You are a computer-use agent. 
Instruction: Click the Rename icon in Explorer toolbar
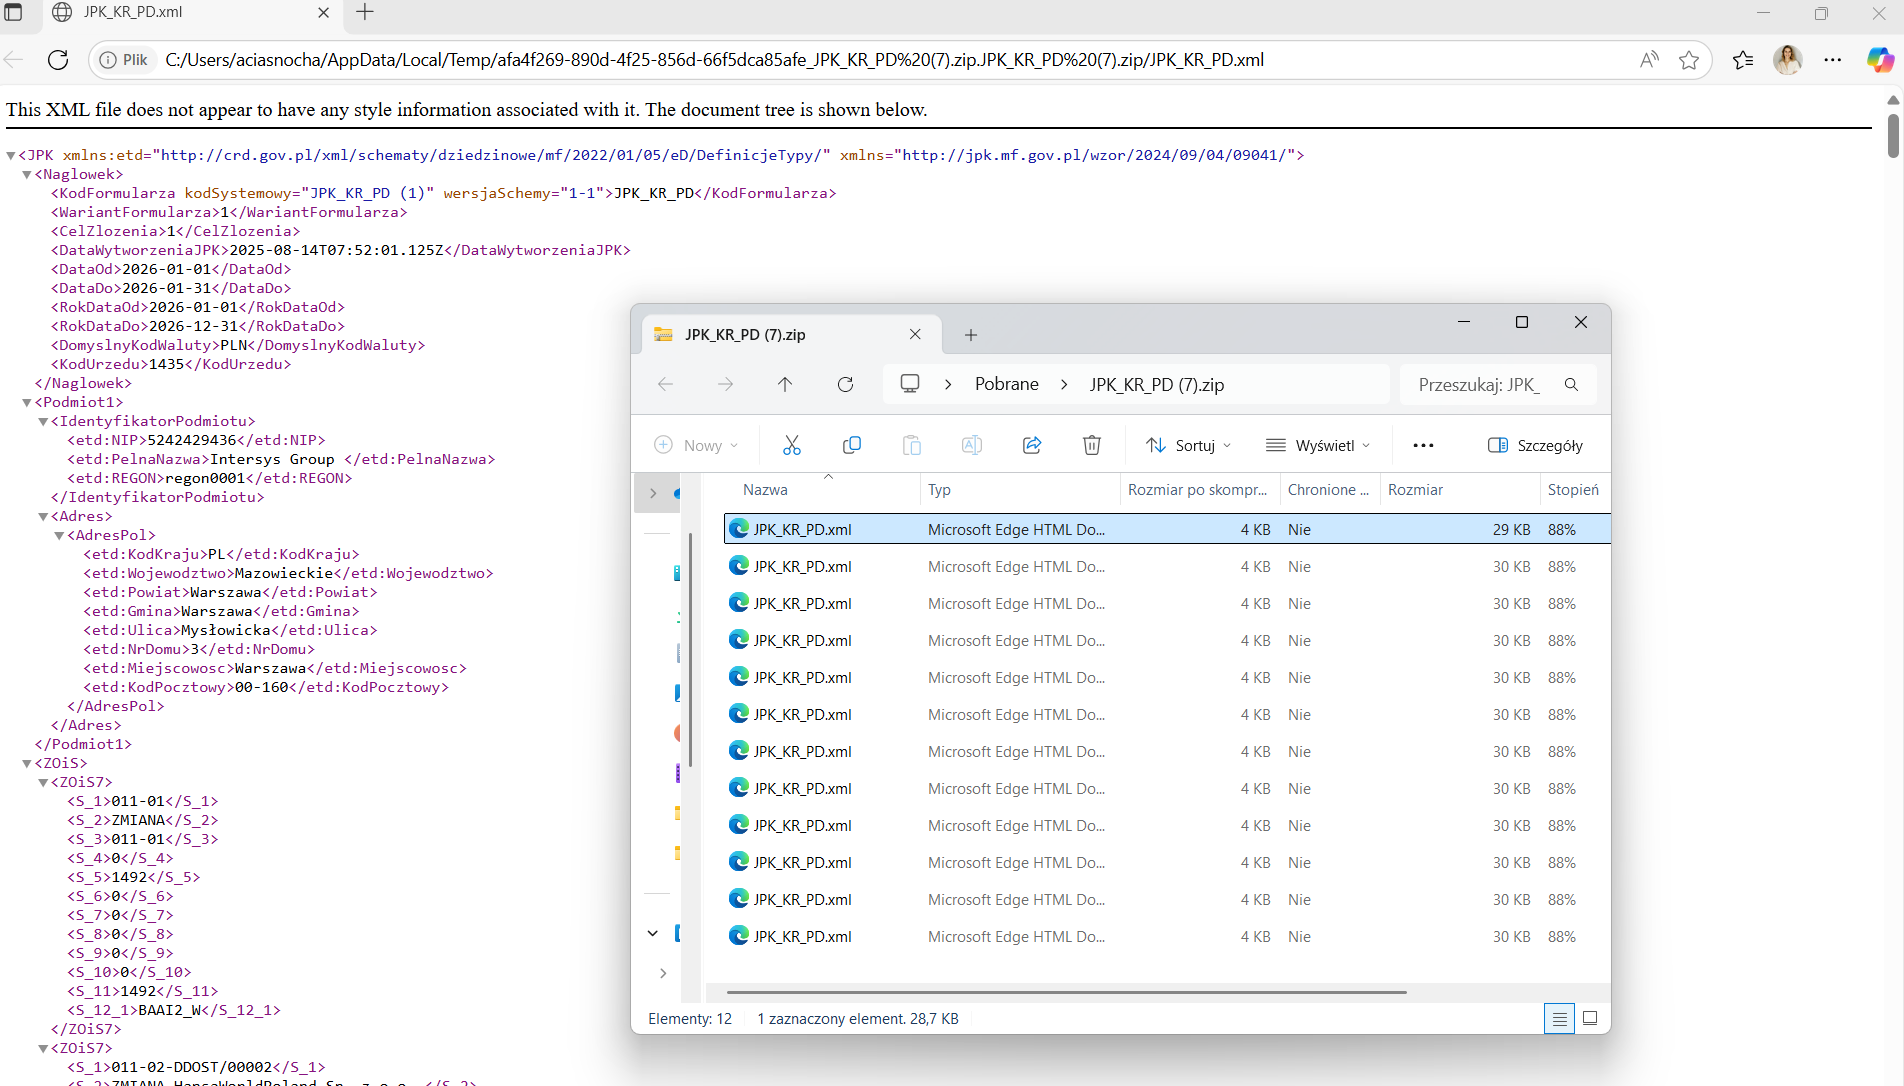[x=971, y=445]
